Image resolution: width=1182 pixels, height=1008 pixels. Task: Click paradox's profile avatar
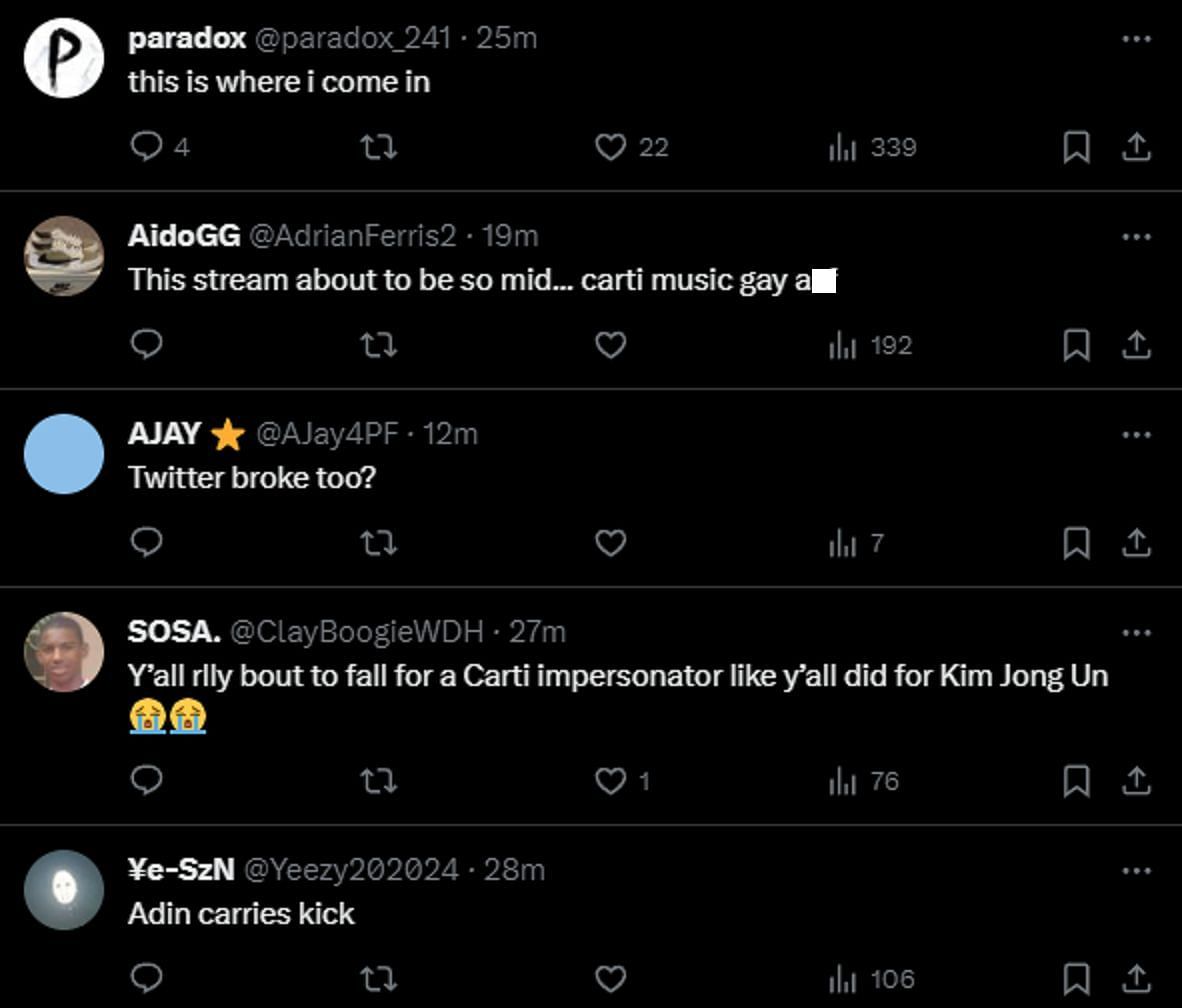pyautogui.click(x=64, y=58)
